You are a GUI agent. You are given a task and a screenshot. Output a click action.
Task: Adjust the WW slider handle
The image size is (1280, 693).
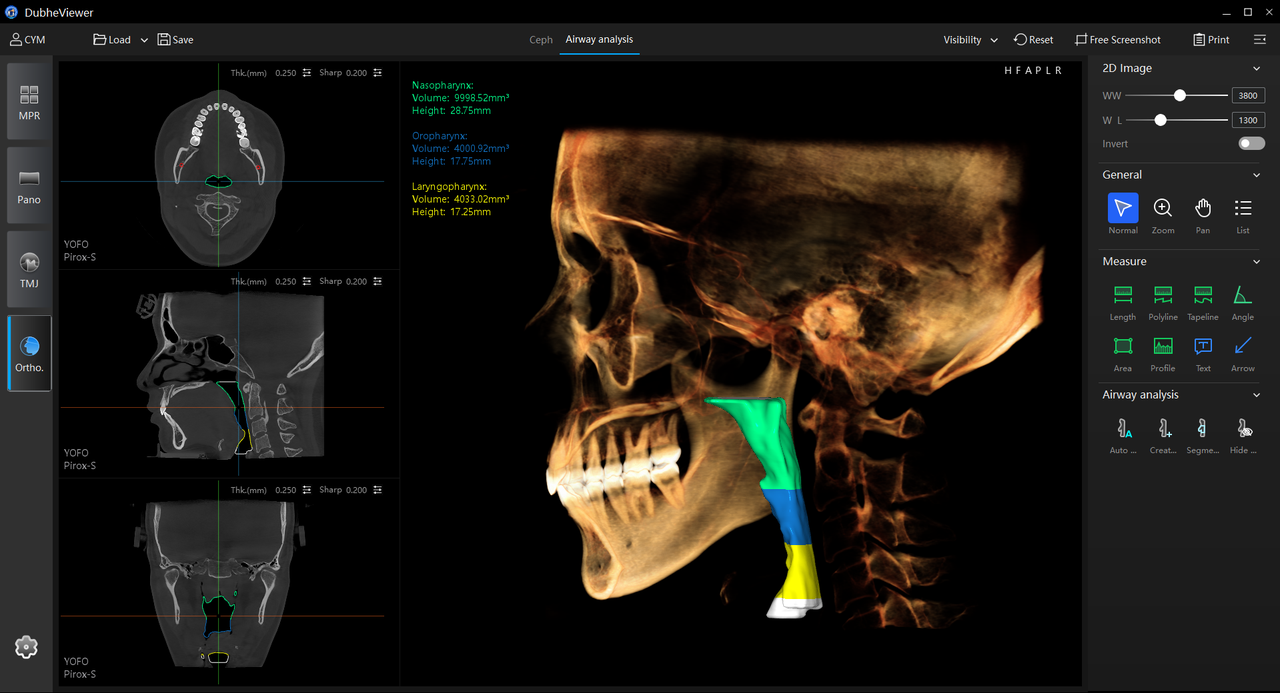pyautogui.click(x=1180, y=96)
